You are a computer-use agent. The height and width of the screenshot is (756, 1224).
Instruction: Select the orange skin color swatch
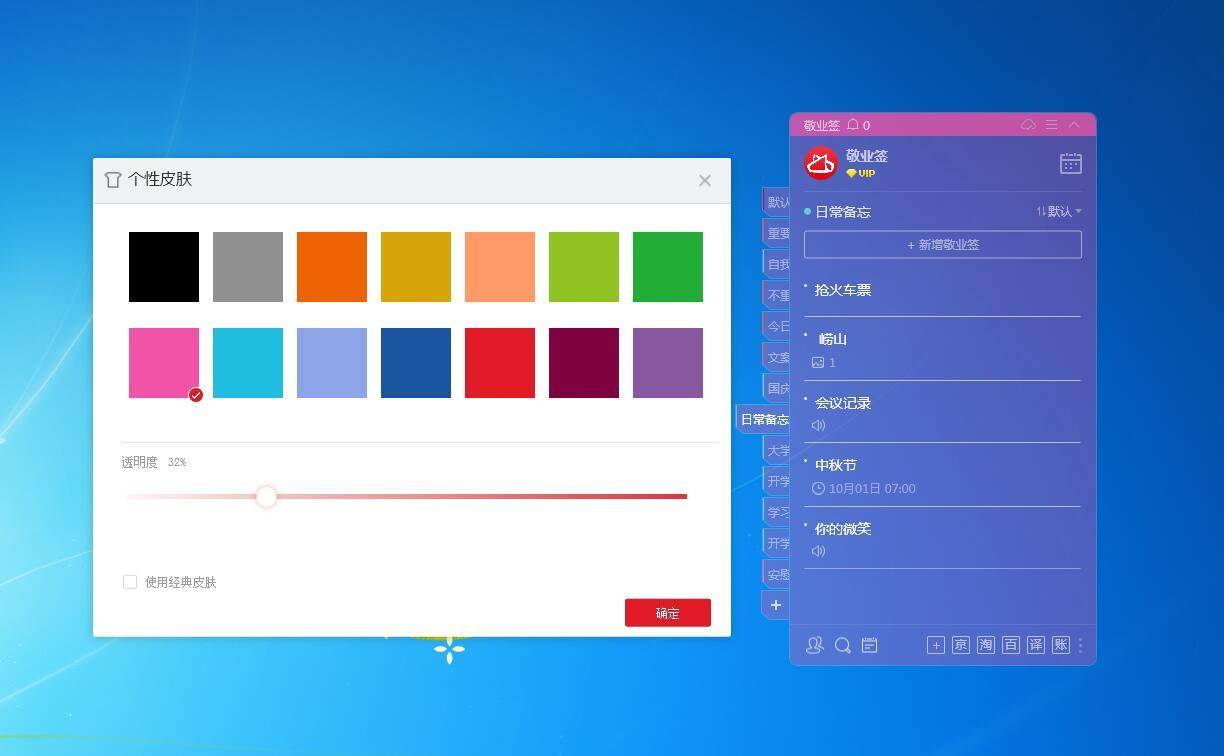pyautogui.click(x=332, y=267)
